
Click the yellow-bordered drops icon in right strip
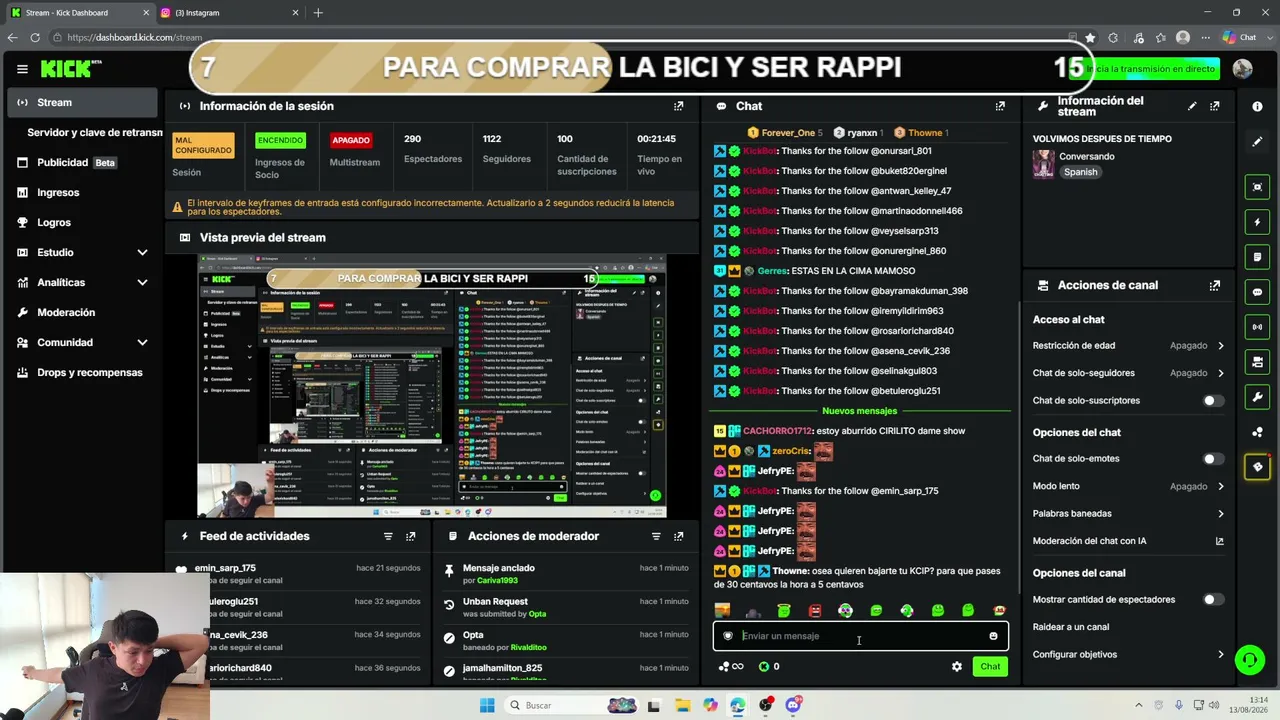point(1257,467)
